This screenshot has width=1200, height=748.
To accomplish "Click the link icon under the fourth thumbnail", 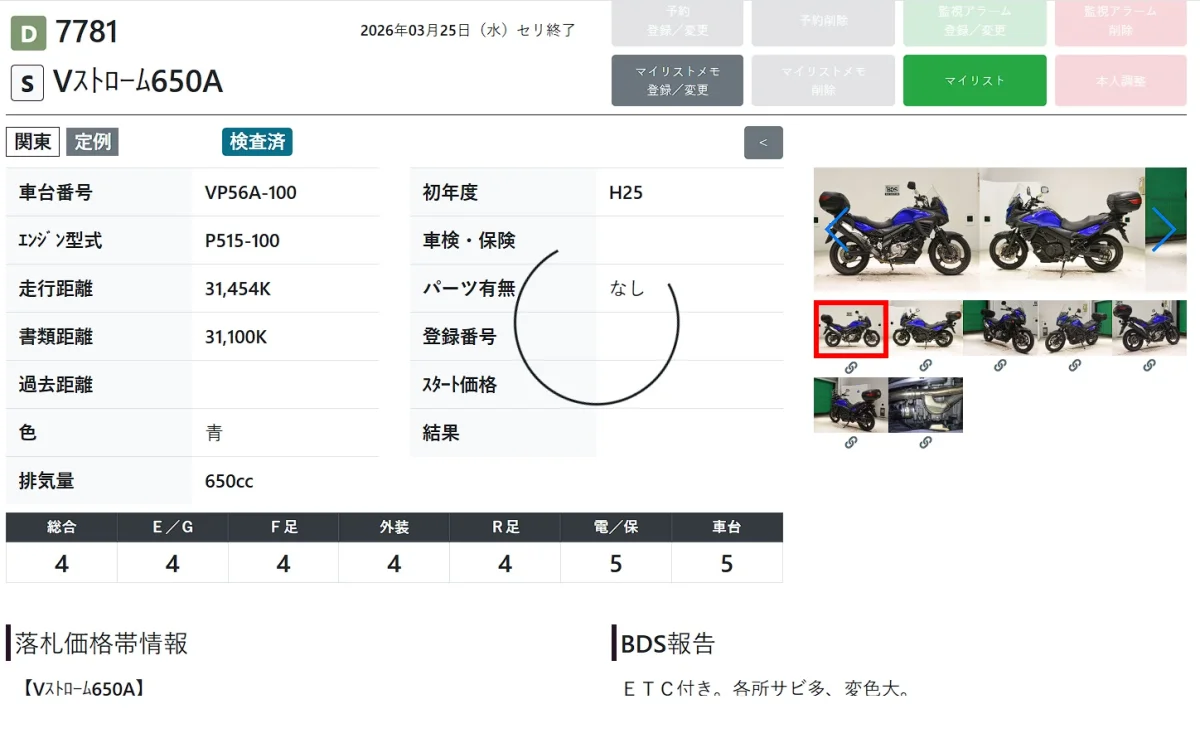I will pos(1075,367).
